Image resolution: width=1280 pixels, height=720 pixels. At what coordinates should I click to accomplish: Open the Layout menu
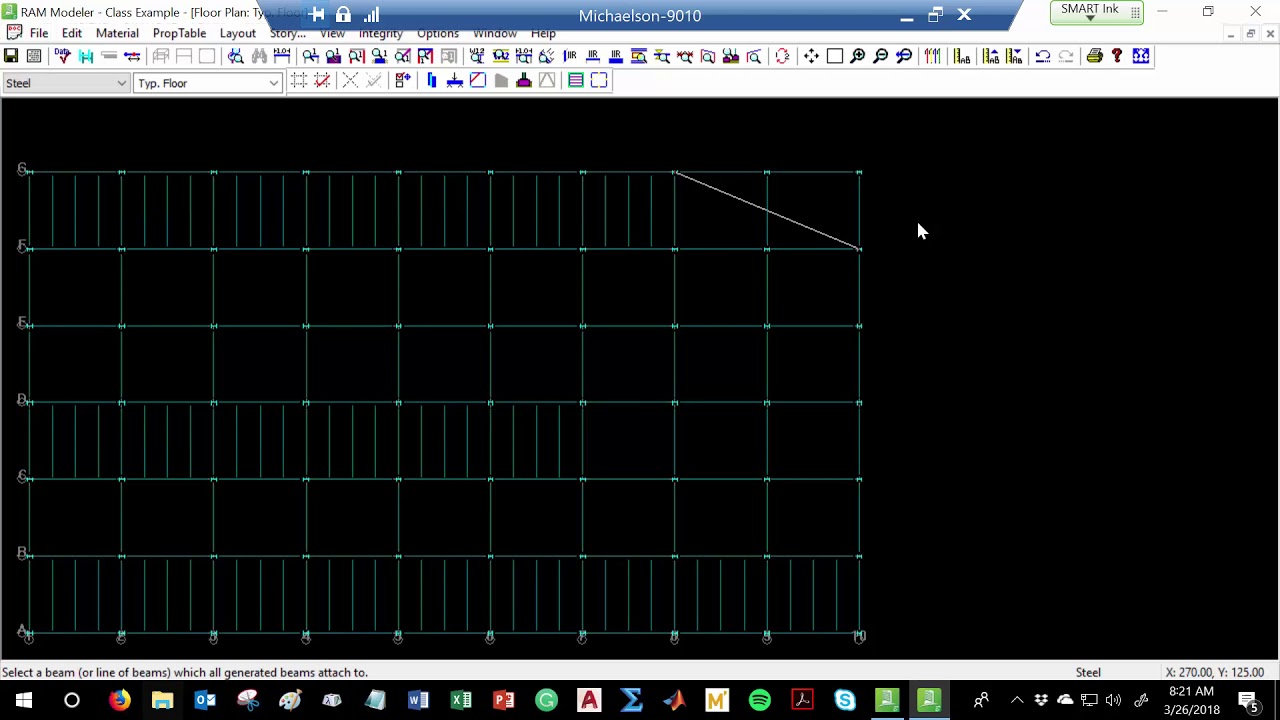238,33
